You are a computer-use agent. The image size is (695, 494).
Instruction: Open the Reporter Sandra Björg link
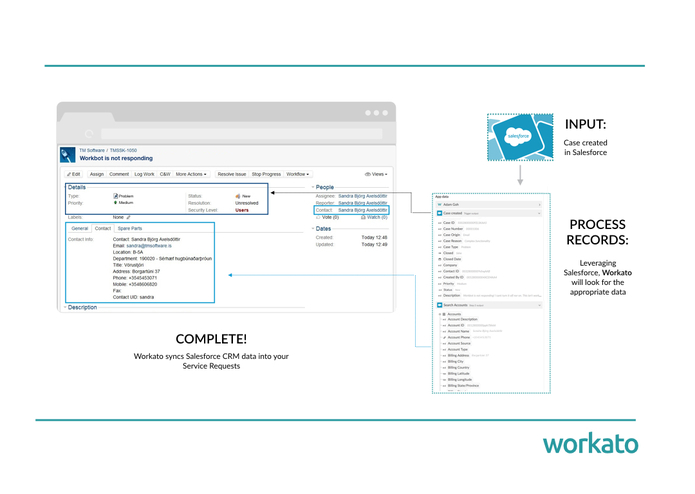(x=363, y=203)
